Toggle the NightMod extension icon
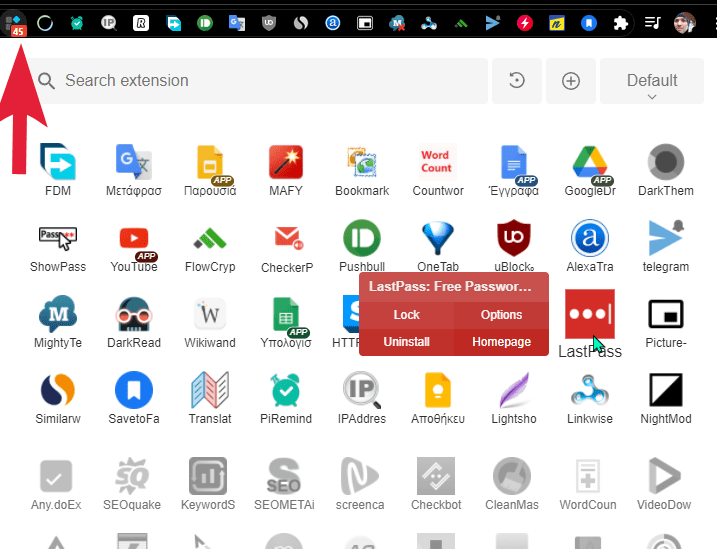This screenshot has width=717, height=549. (x=666, y=389)
